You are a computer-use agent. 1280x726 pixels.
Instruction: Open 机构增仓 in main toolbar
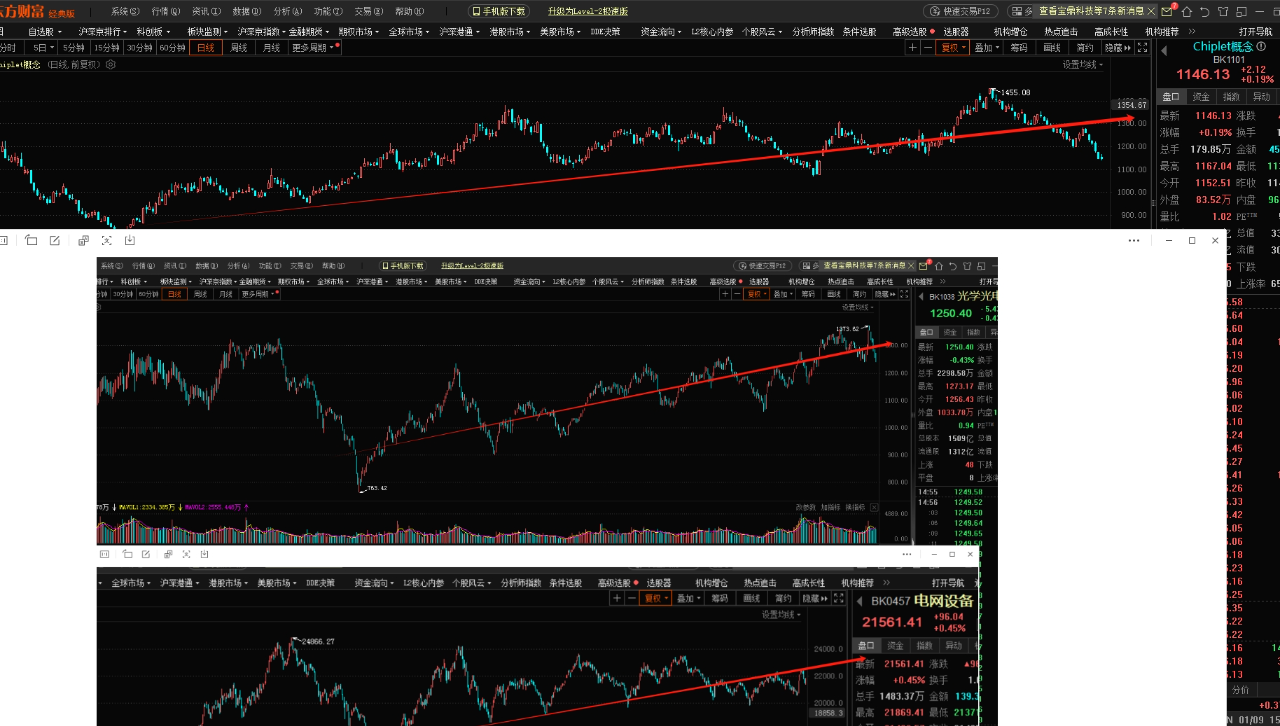(x=1010, y=31)
